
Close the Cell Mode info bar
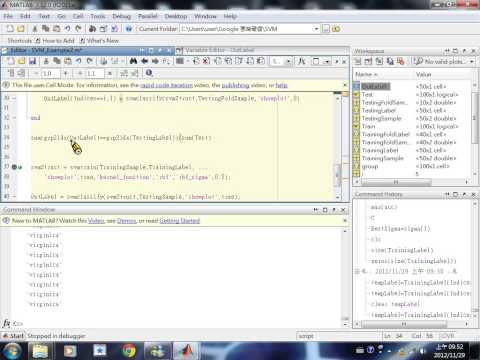tap(345, 85)
